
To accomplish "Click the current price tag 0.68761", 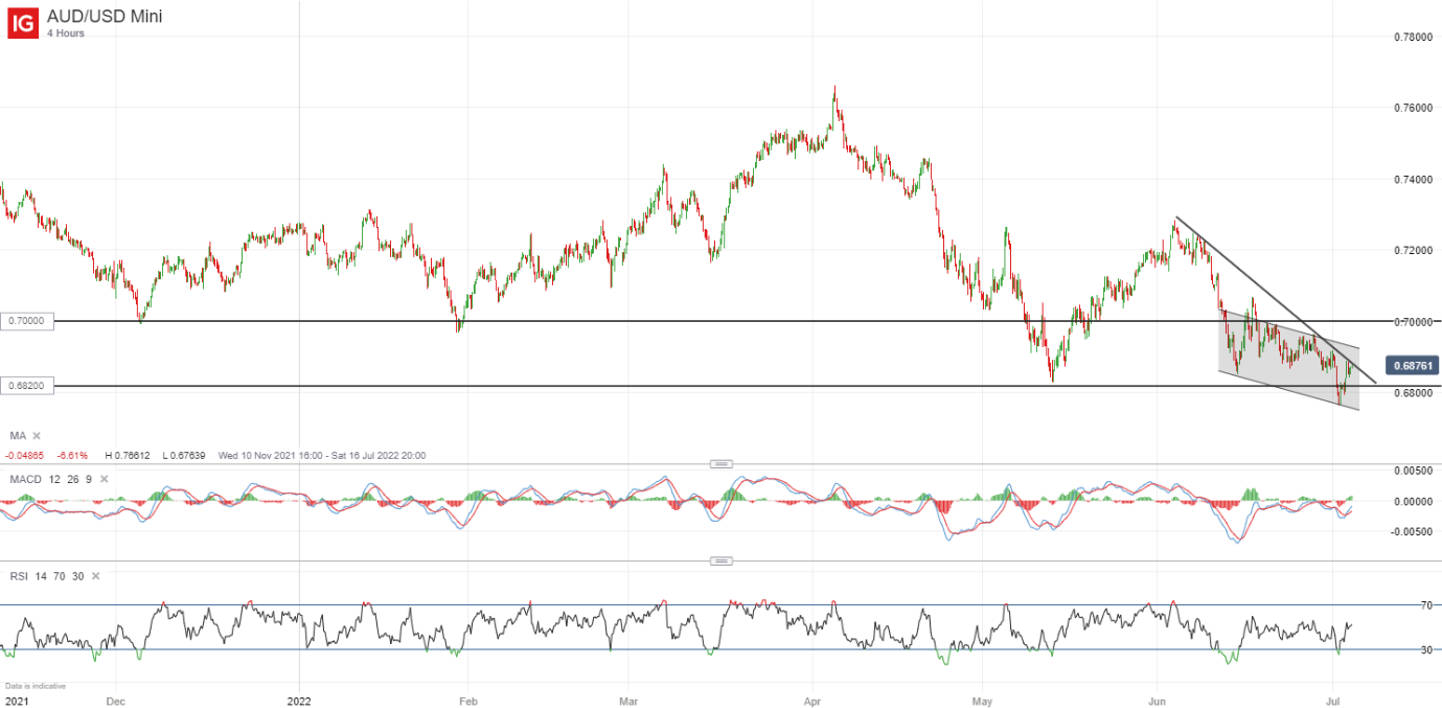I will click(x=1412, y=366).
